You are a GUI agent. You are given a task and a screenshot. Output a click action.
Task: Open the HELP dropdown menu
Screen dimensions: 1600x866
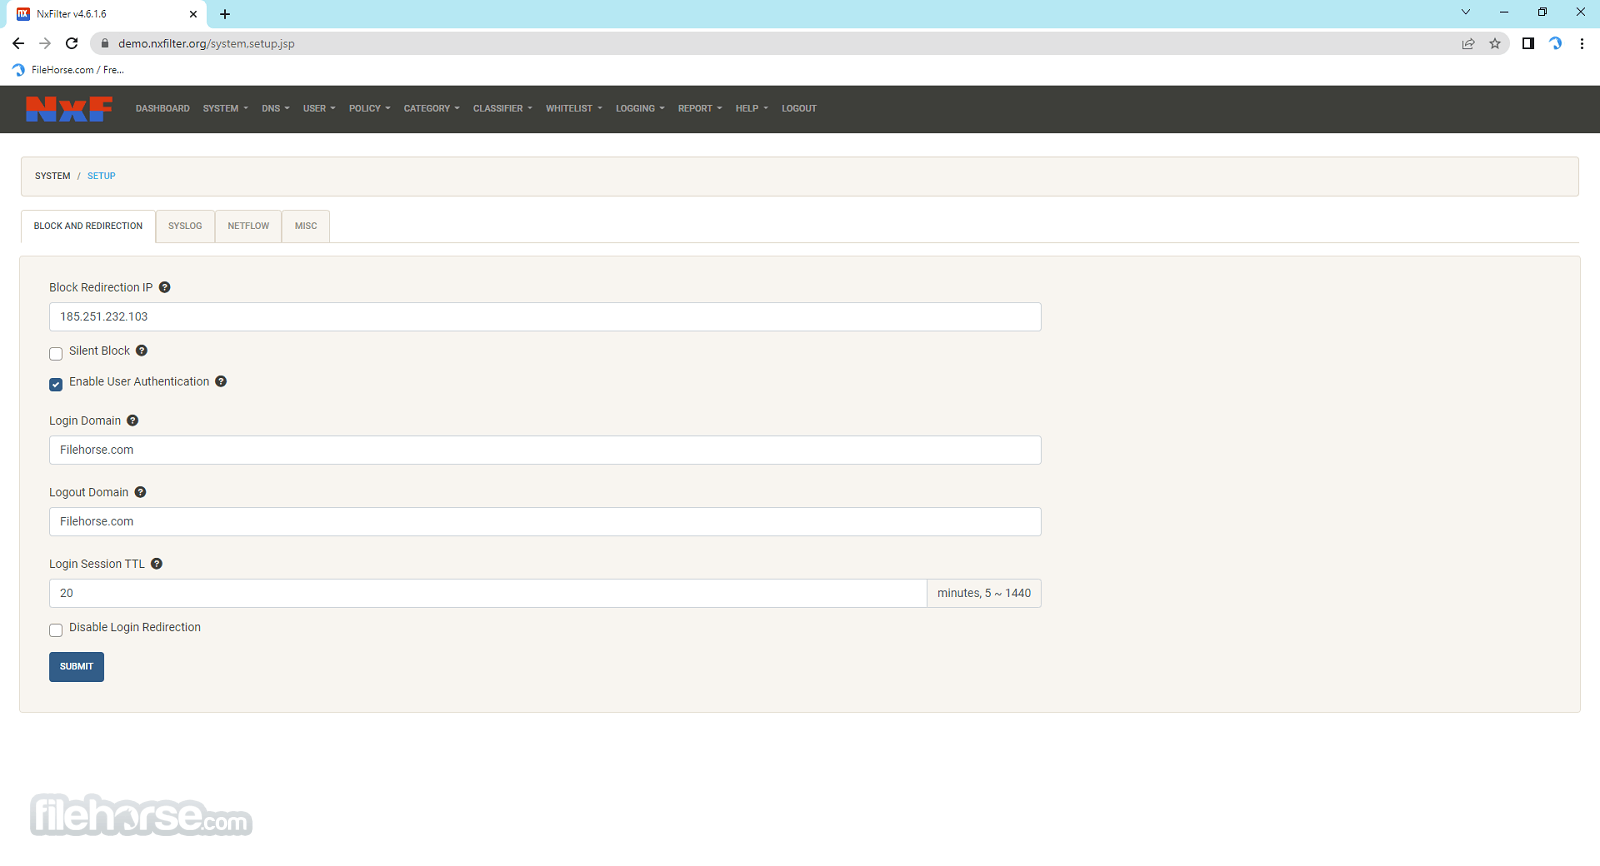point(752,109)
